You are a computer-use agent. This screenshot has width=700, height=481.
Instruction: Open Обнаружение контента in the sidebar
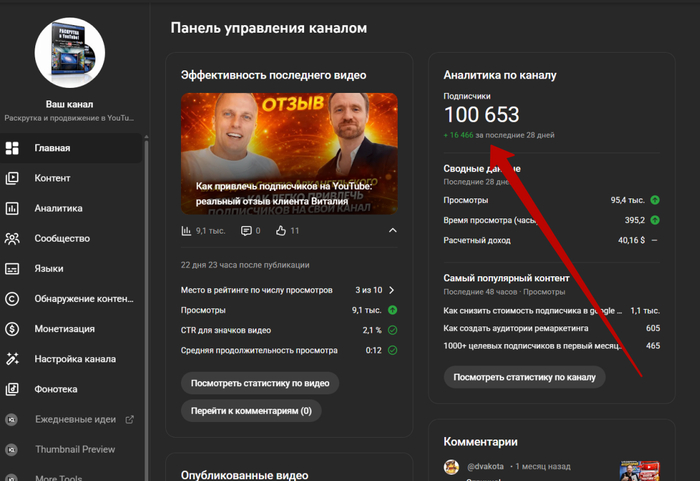(71, 299)
